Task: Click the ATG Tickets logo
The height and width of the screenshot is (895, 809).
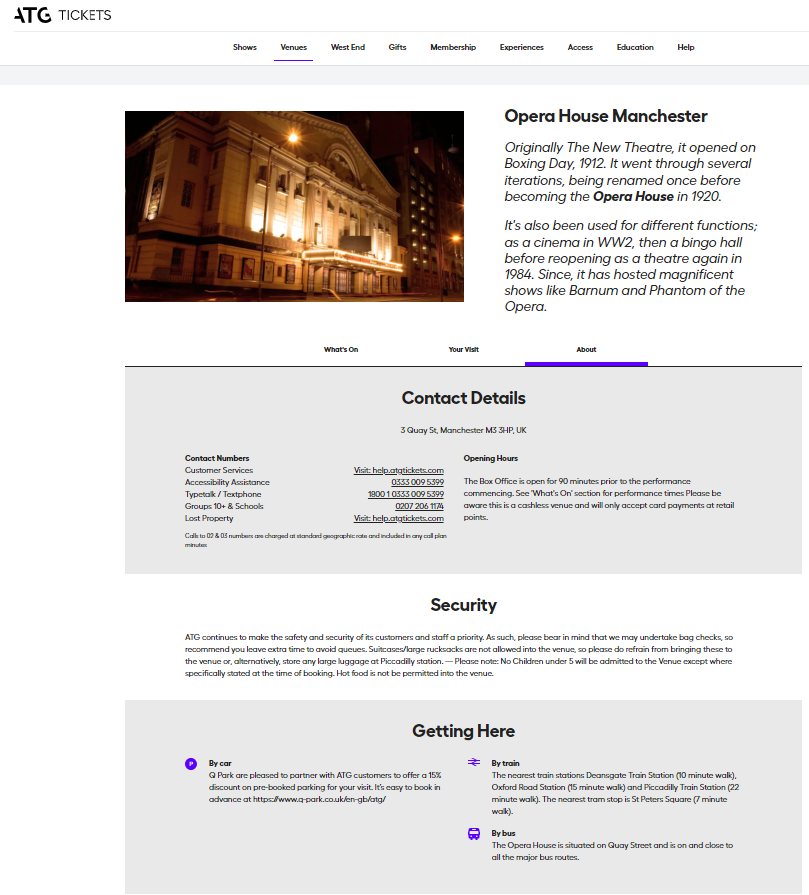Action: 62,15
